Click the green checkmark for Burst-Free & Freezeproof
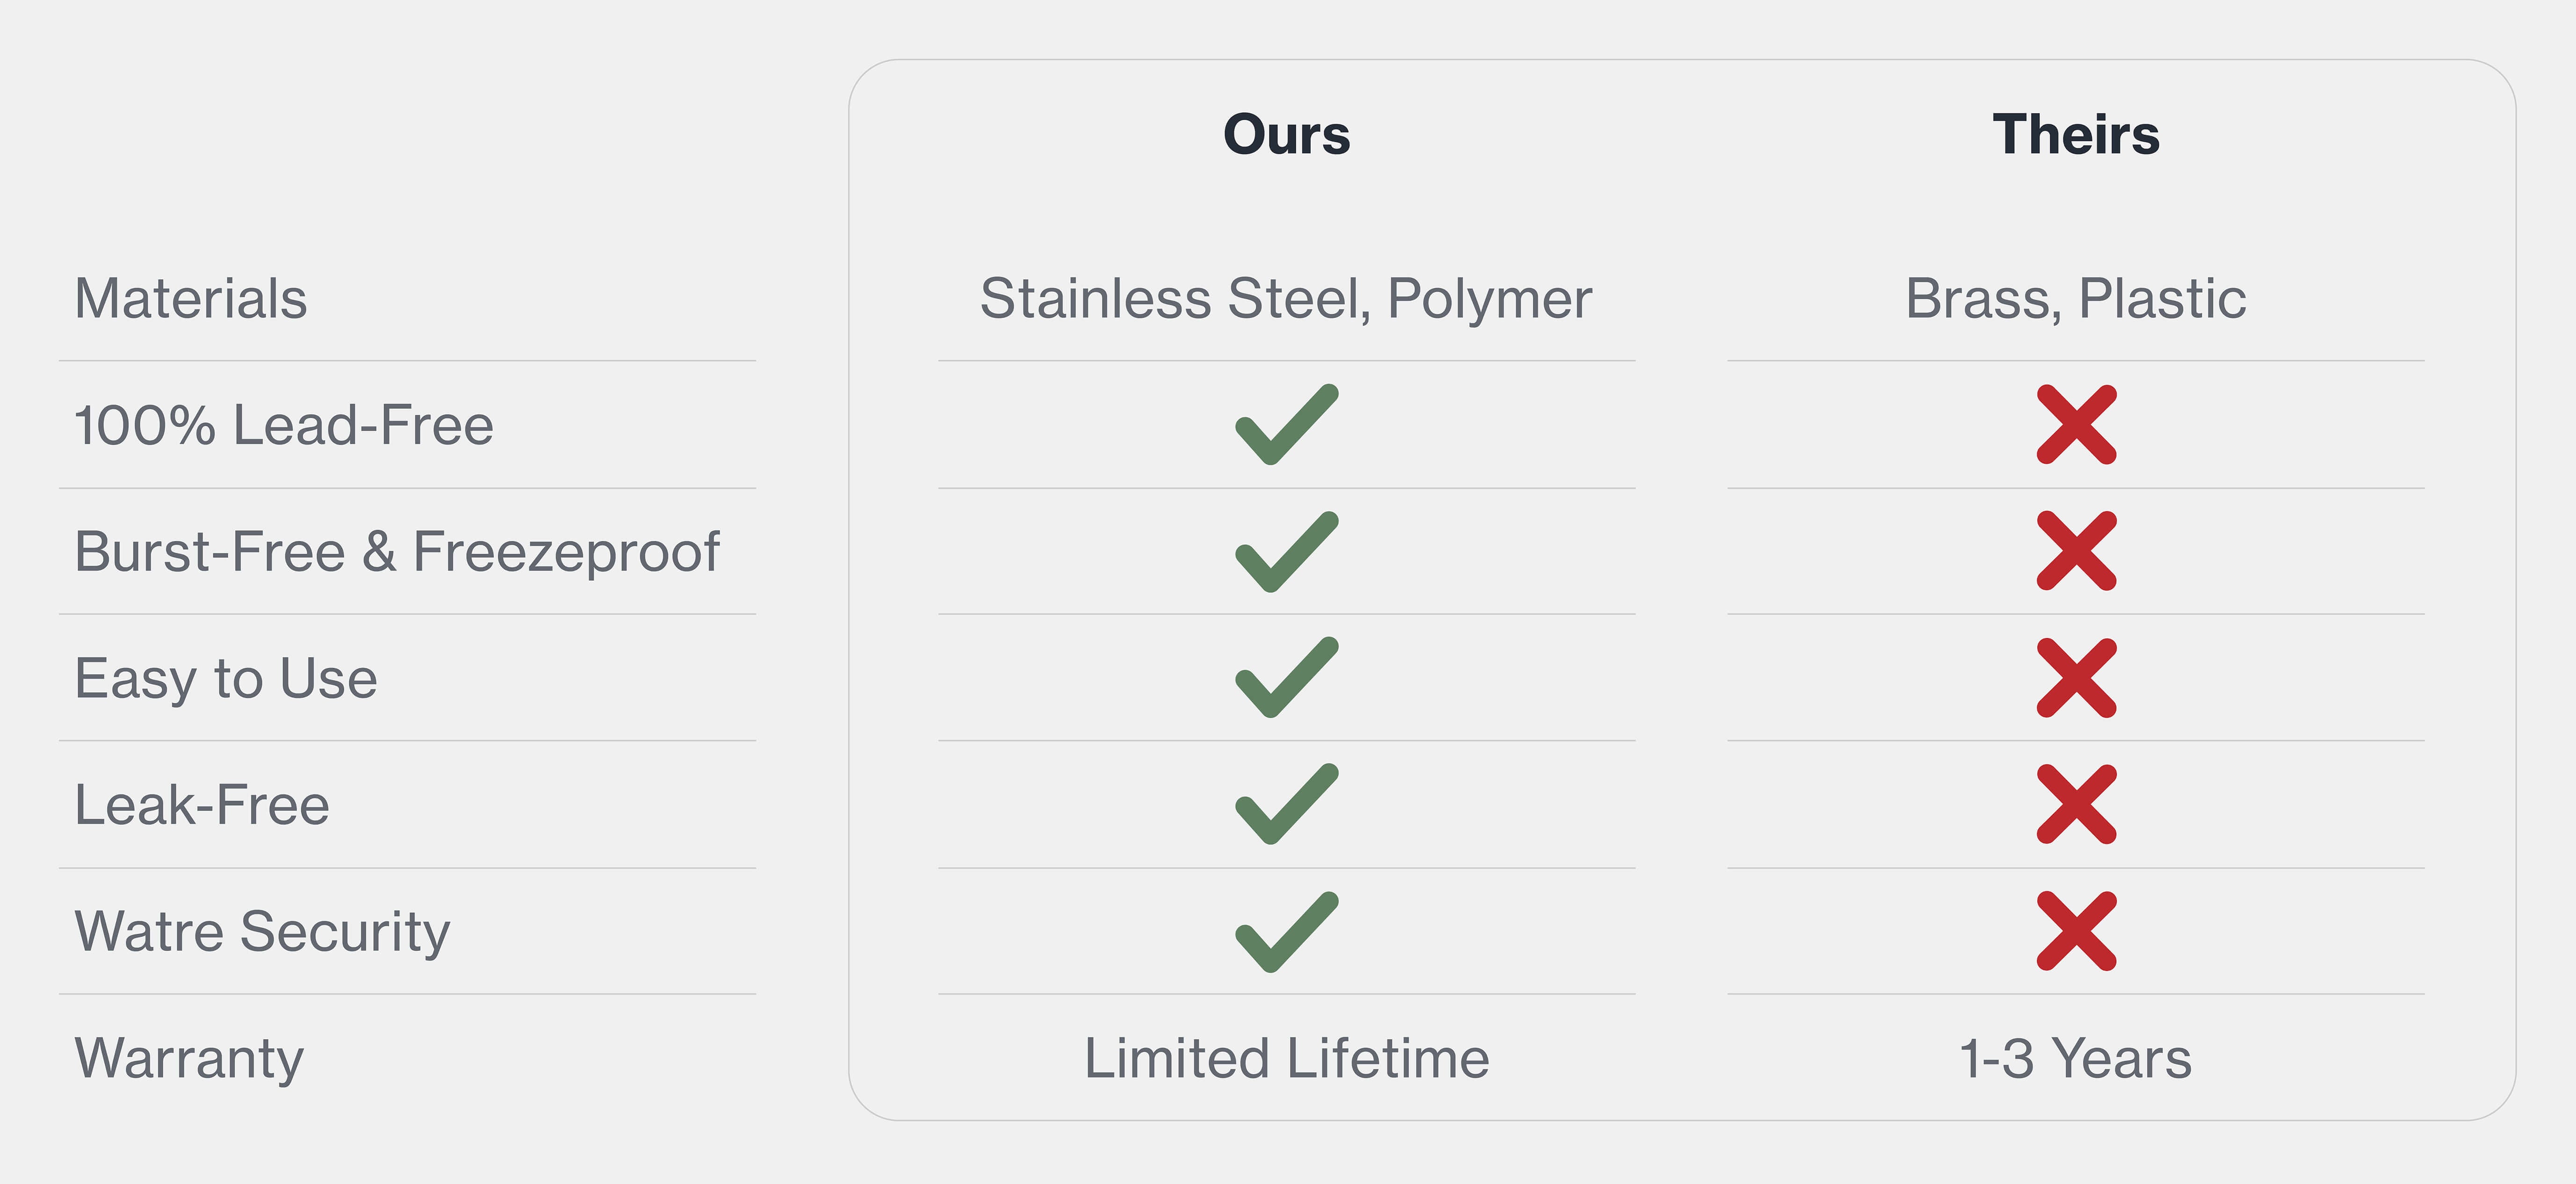The width and height of the screenshot is (2576, 1184). [x=1287, y=551]
